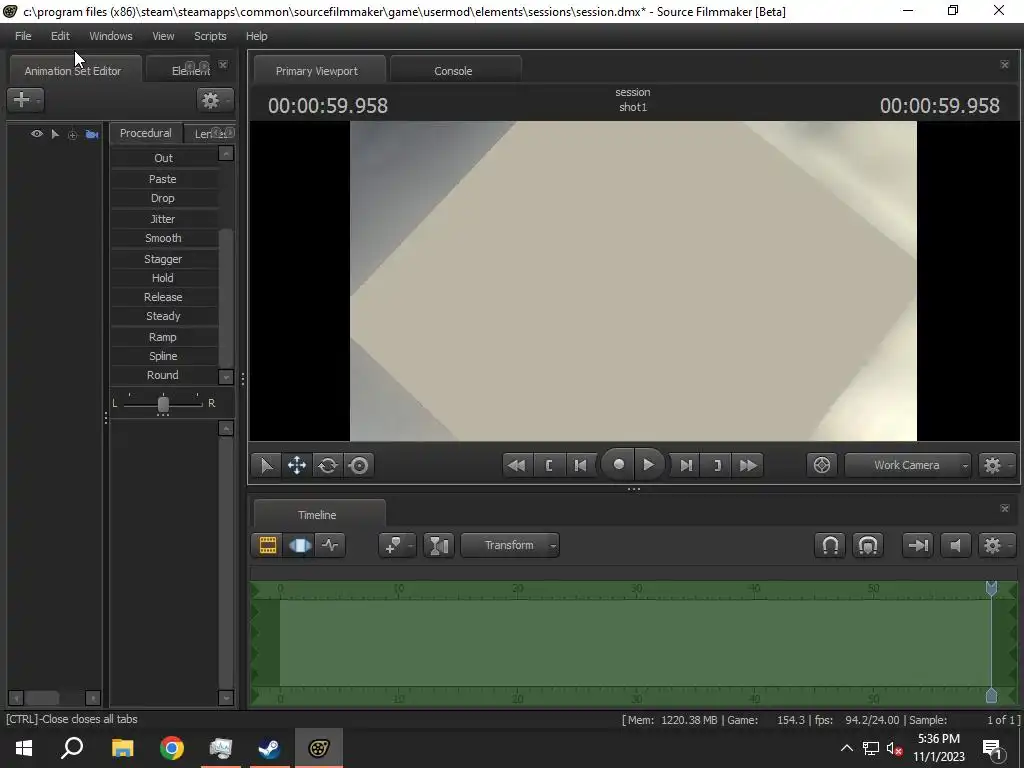Apply the Jitter preset
Viewport: 1024px width, 768px height.
click(x=163, y=219)
